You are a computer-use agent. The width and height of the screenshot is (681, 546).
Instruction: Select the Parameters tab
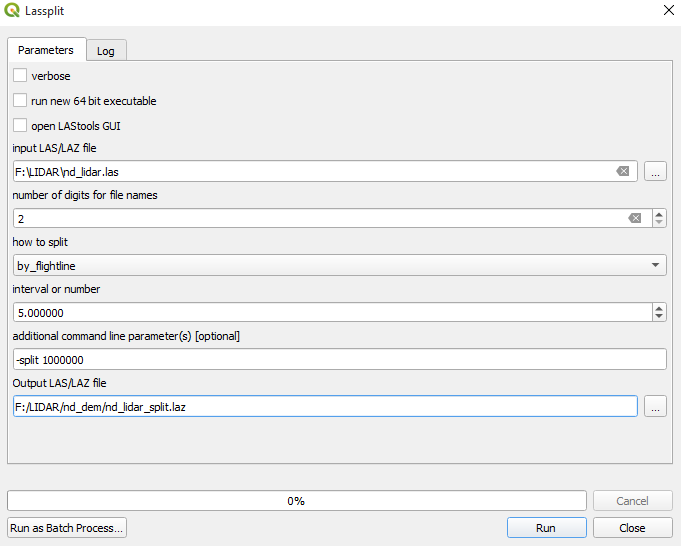pyautogui.click(x=46, y=50)
